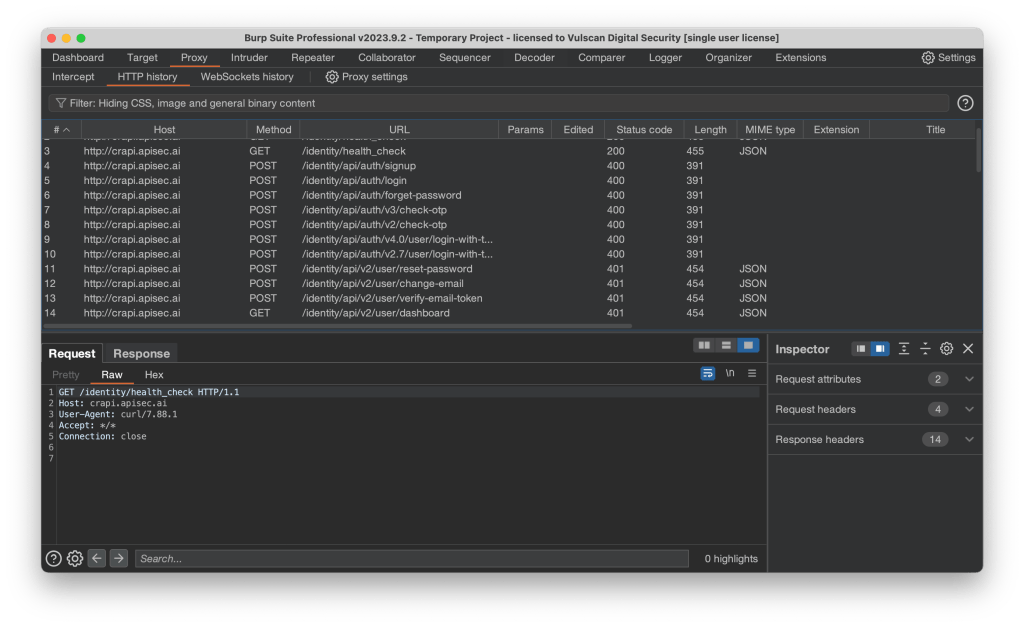The height and width of the screenshot is (627, 1024).
Task: Dock Inspector to the right layout
Action: 880,349
